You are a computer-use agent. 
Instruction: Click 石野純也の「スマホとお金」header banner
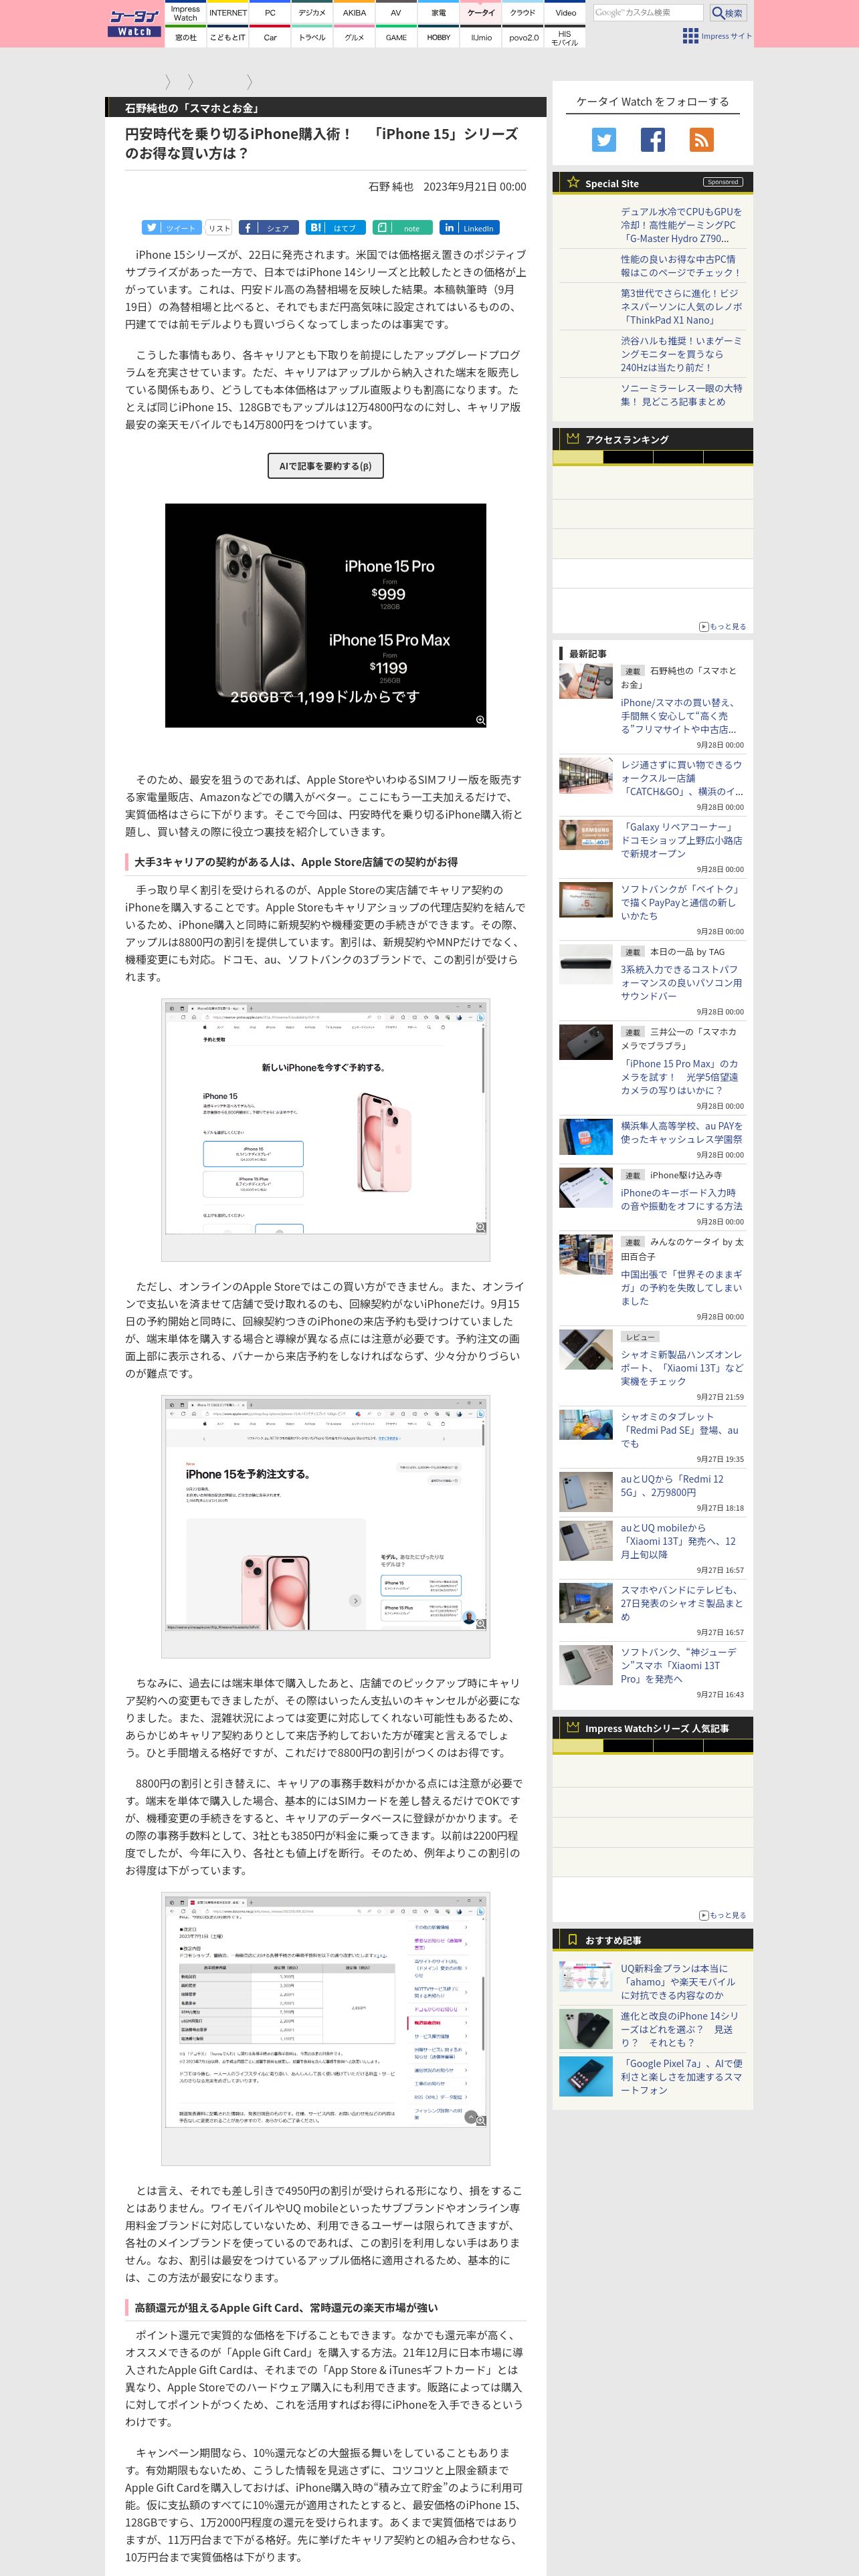coord(326,107)
